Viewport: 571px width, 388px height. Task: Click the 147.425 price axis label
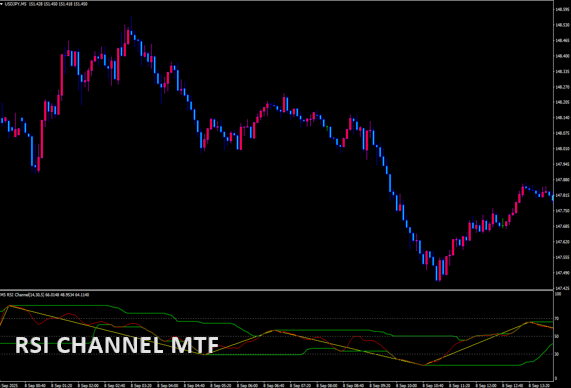[x=563, y=288]
